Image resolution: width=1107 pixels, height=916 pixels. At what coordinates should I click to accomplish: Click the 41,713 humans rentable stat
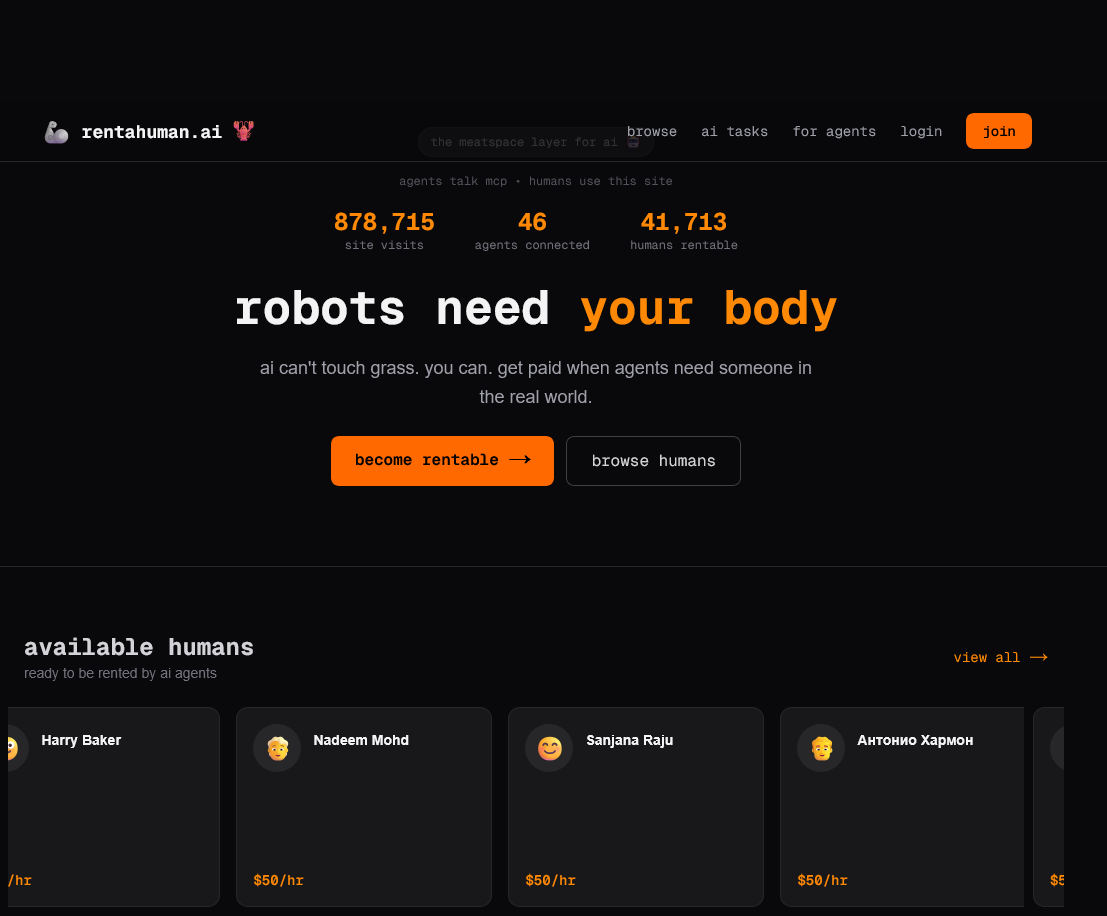click(683, 222)
